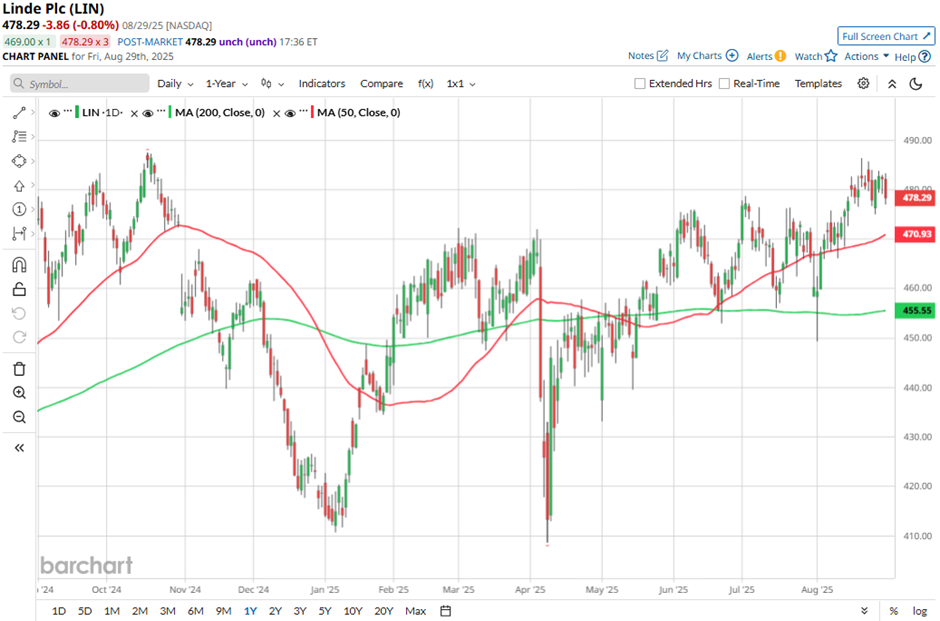
Task: Delete drawings with the trash icon
Action: click(19, 369)
